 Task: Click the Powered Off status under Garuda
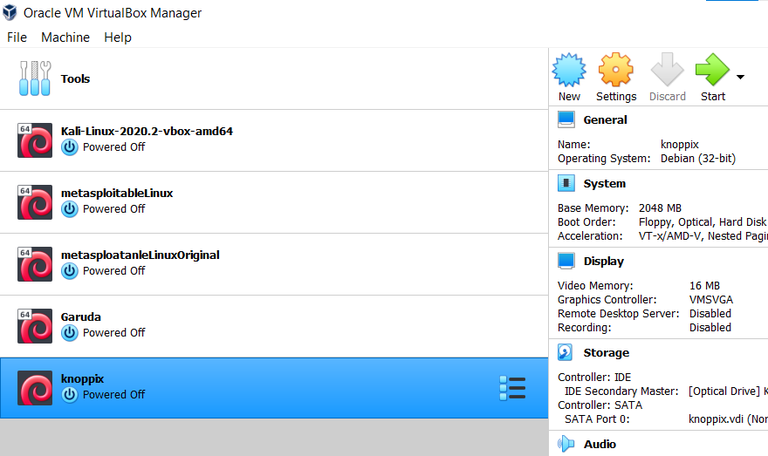tap(114, 333)
